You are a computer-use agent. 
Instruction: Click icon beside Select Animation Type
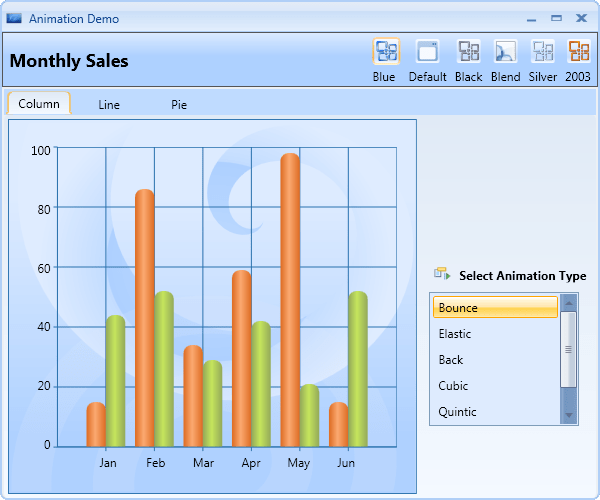coord(442,274)
